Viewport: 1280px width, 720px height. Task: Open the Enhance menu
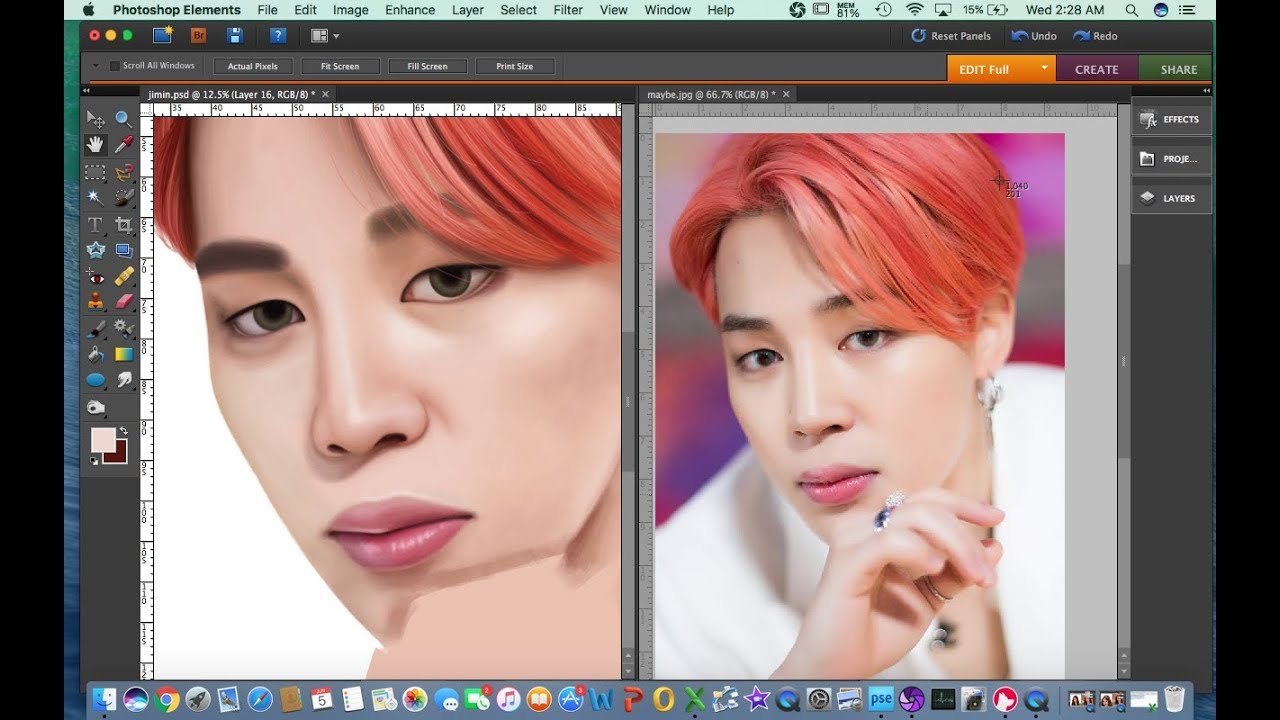click(x=410, y=10)
